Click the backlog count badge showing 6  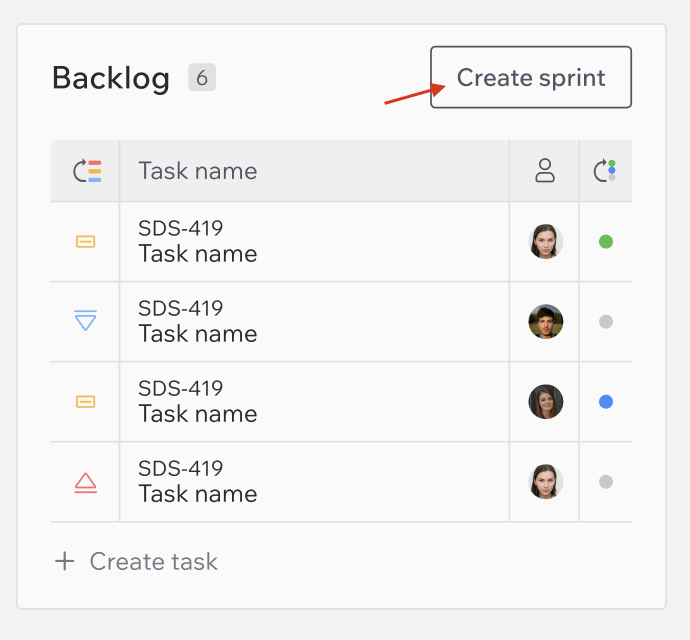coord(202,77)
